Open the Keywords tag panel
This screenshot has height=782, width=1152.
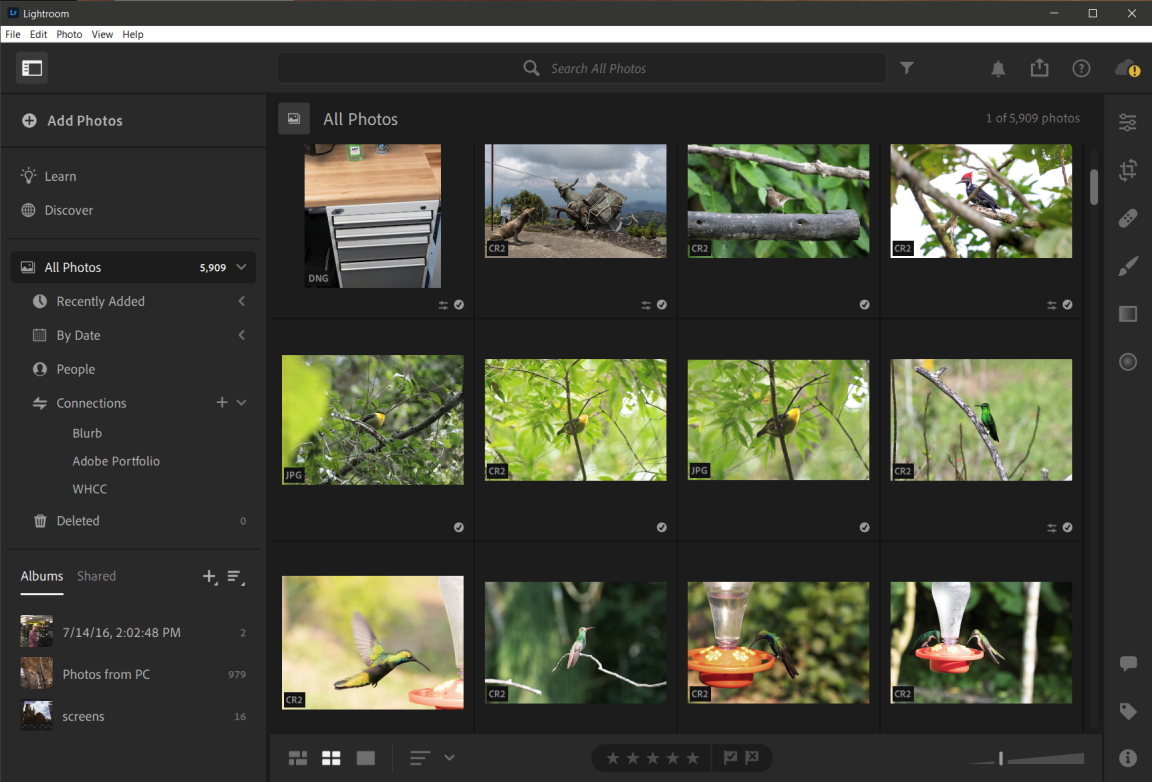pyautogui.click(x=1128, y=711)
